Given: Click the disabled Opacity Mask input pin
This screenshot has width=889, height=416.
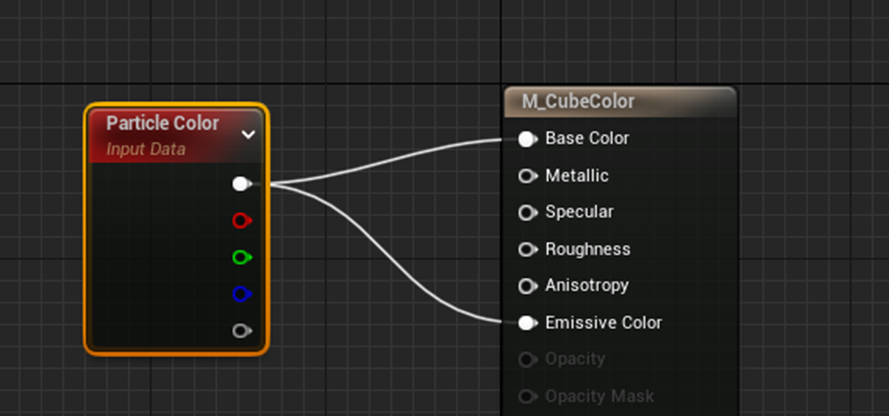Looking at the screenshot, I should [x=527, y=396].
